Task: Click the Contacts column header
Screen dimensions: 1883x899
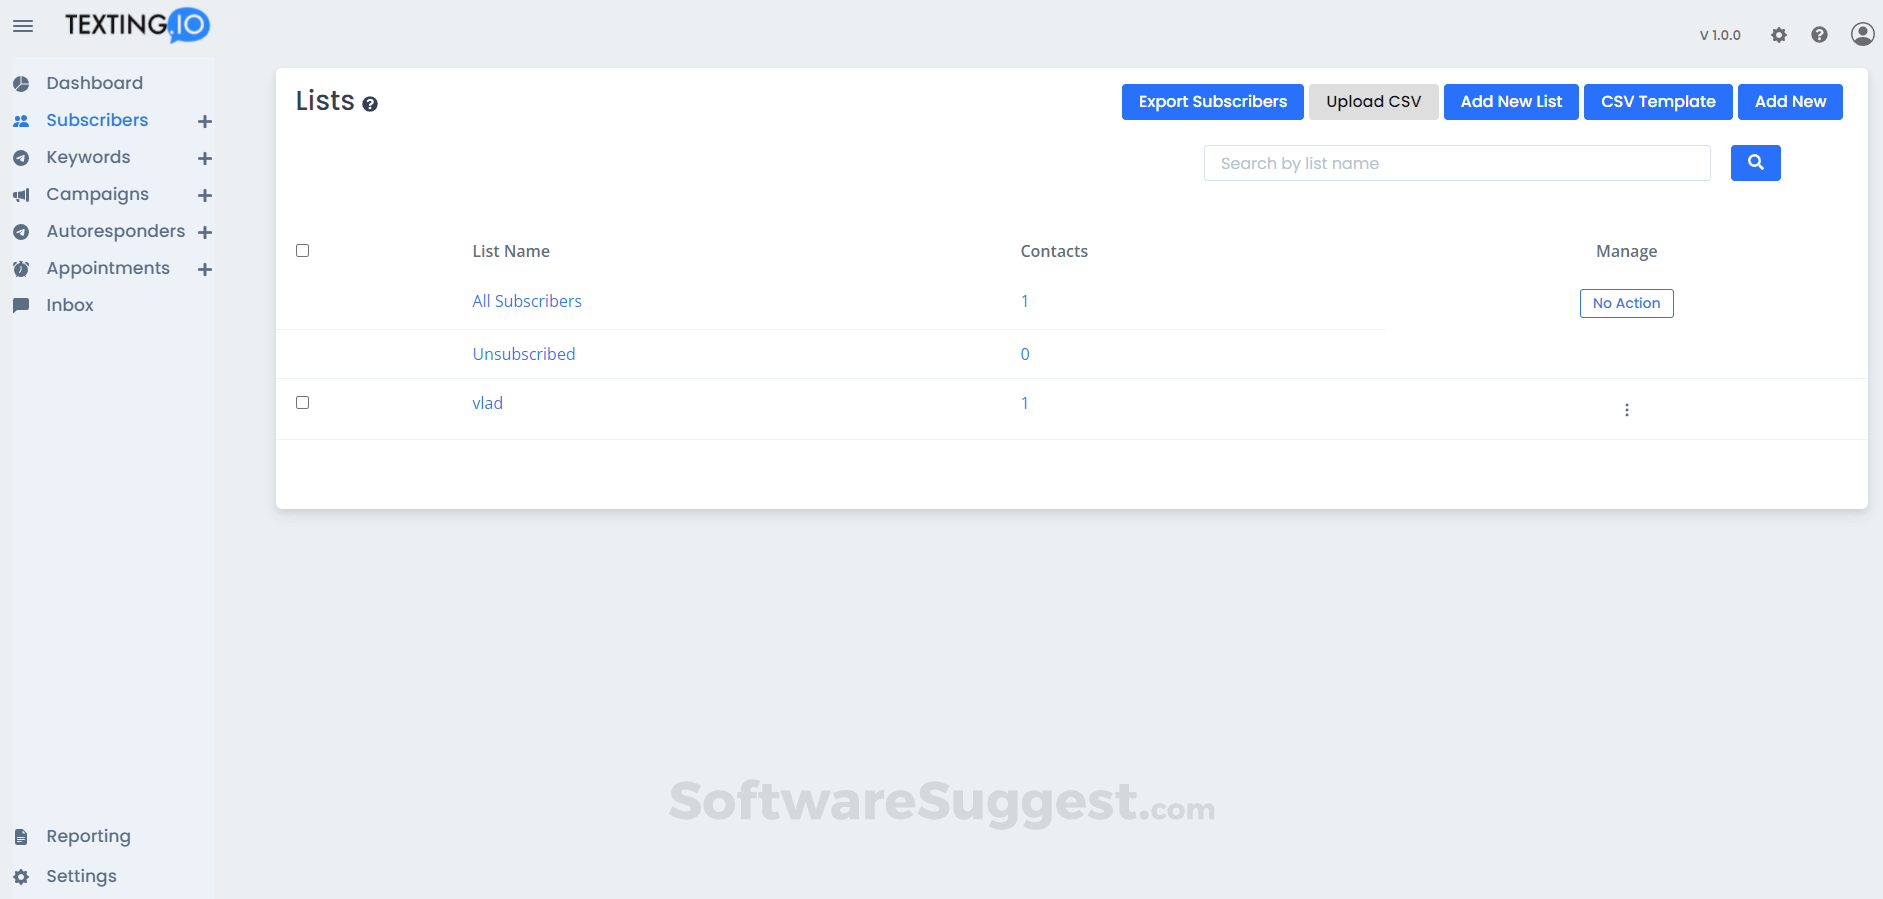Action: tap(1054, 251)
